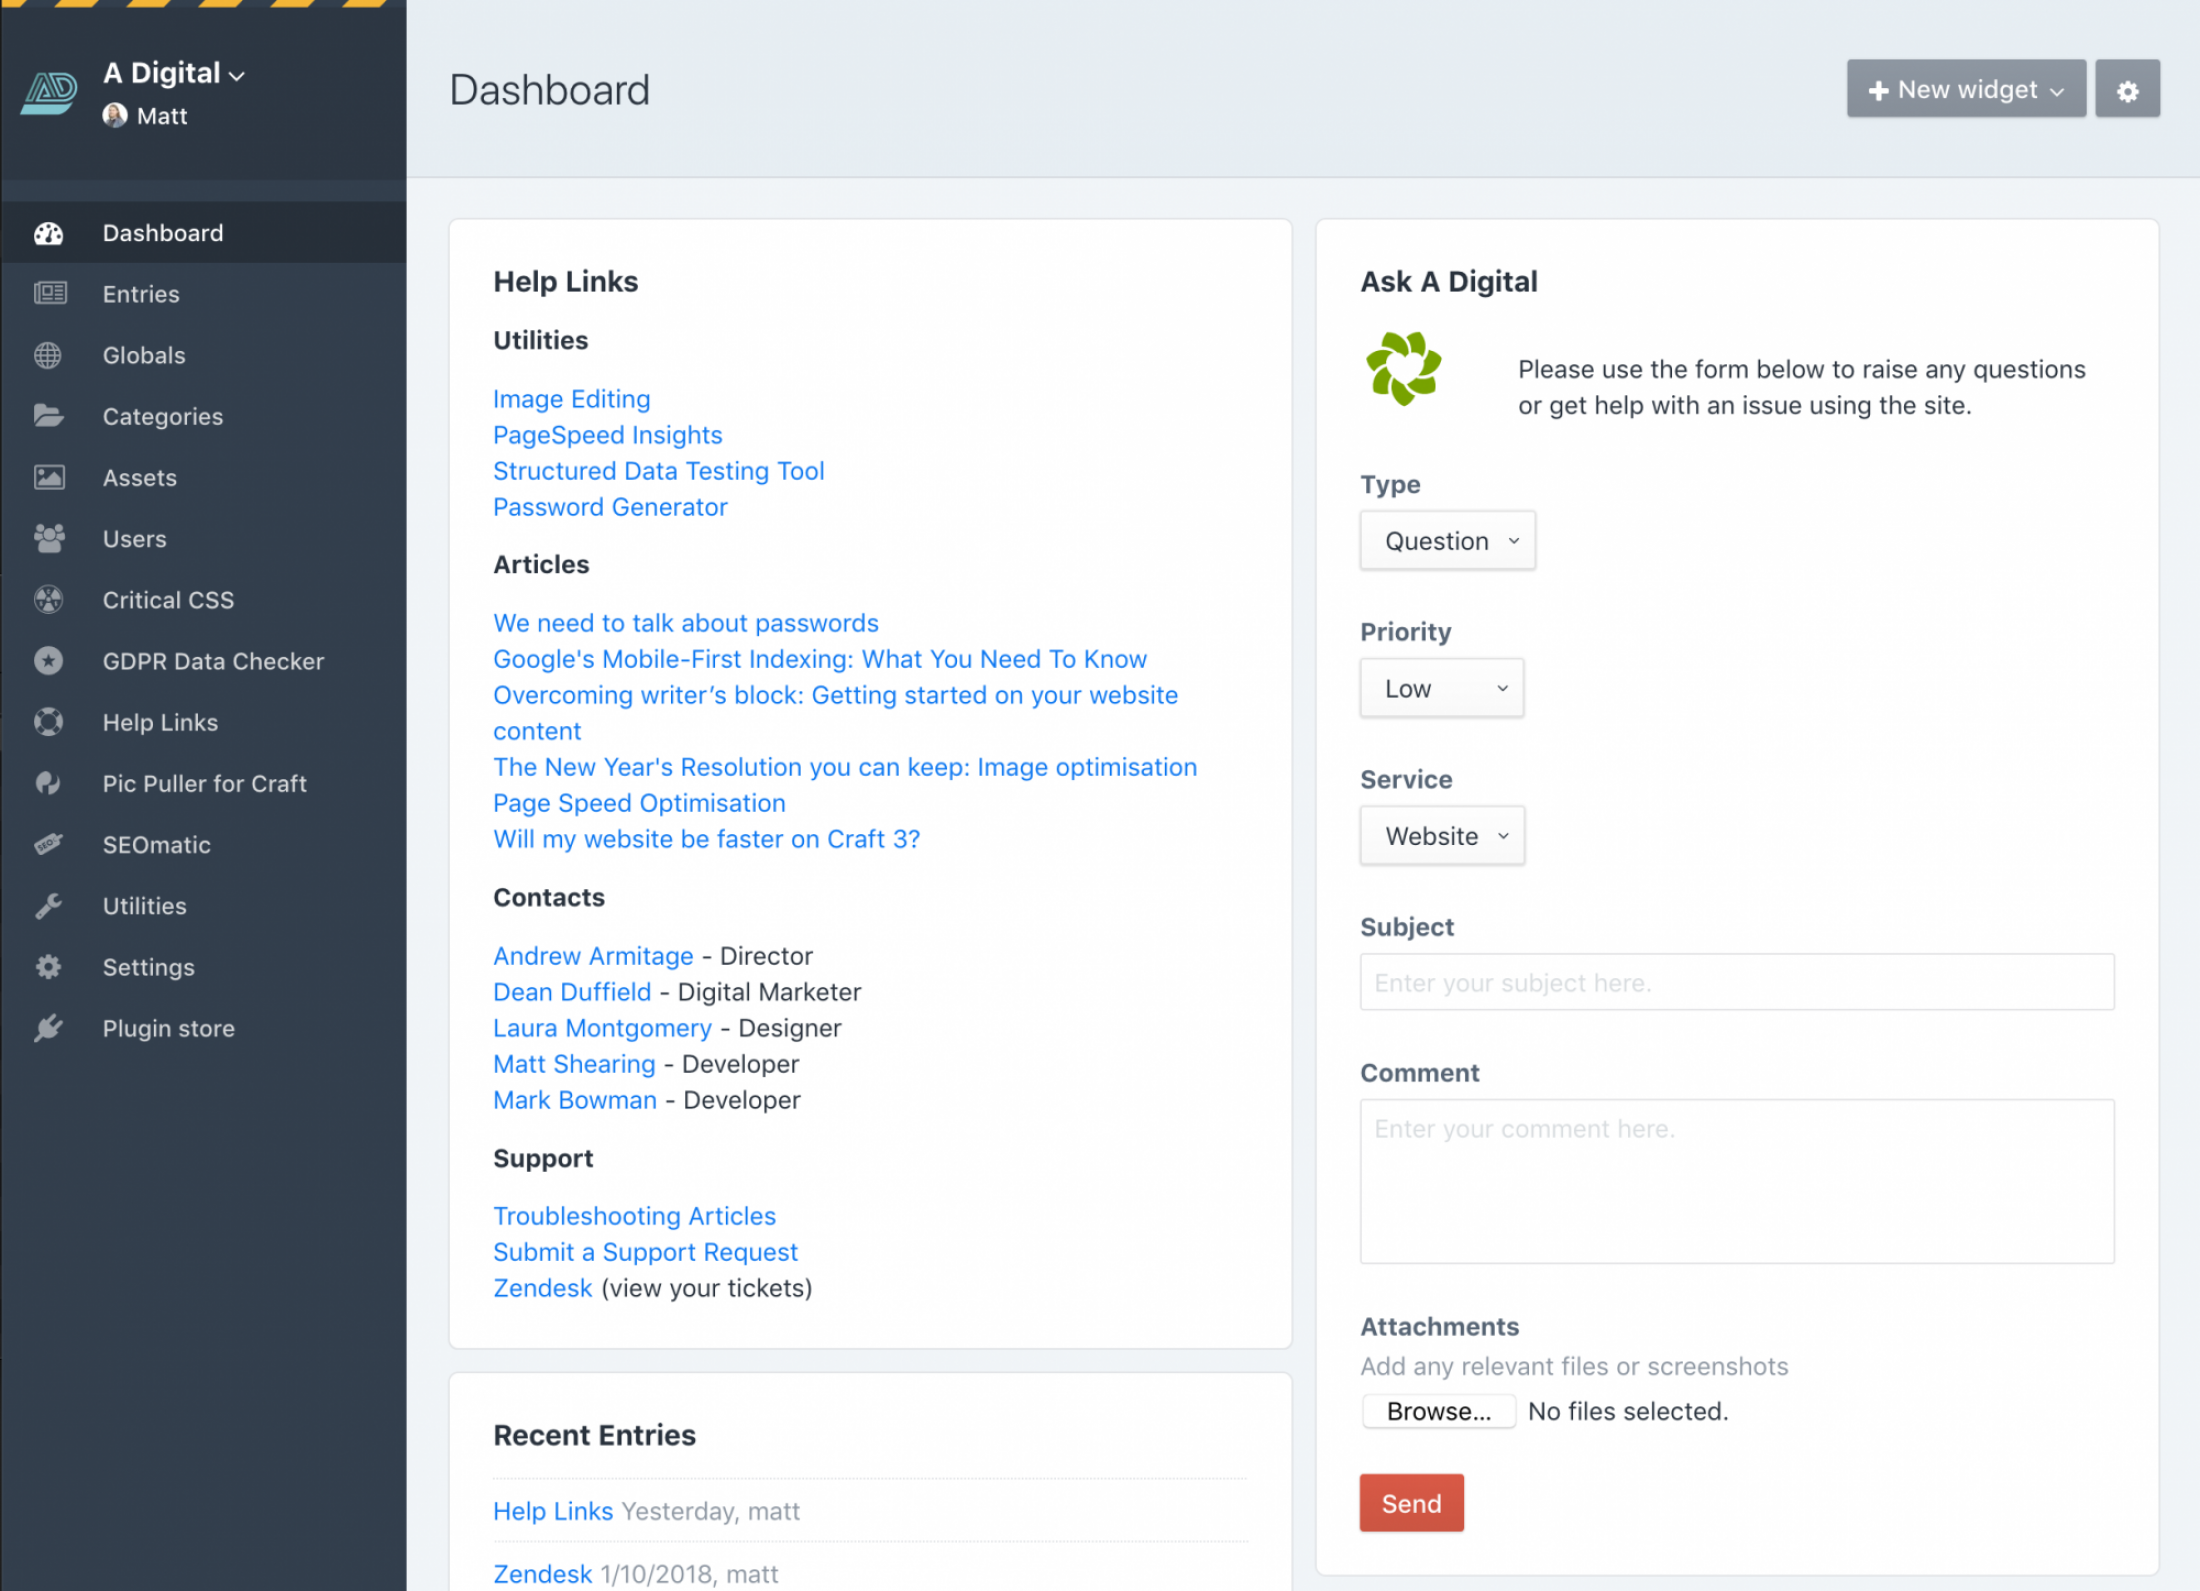Click the SEOmatic tag icon

pos(48,844)
